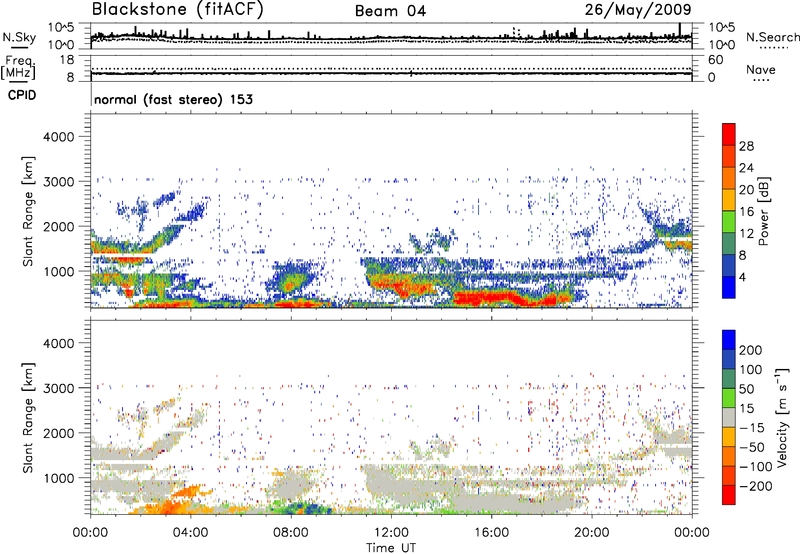Screen dimensions: 800x554
Task: Click the 'Blackstone (fitACF)' plot title
Action: tap(177, 9)
